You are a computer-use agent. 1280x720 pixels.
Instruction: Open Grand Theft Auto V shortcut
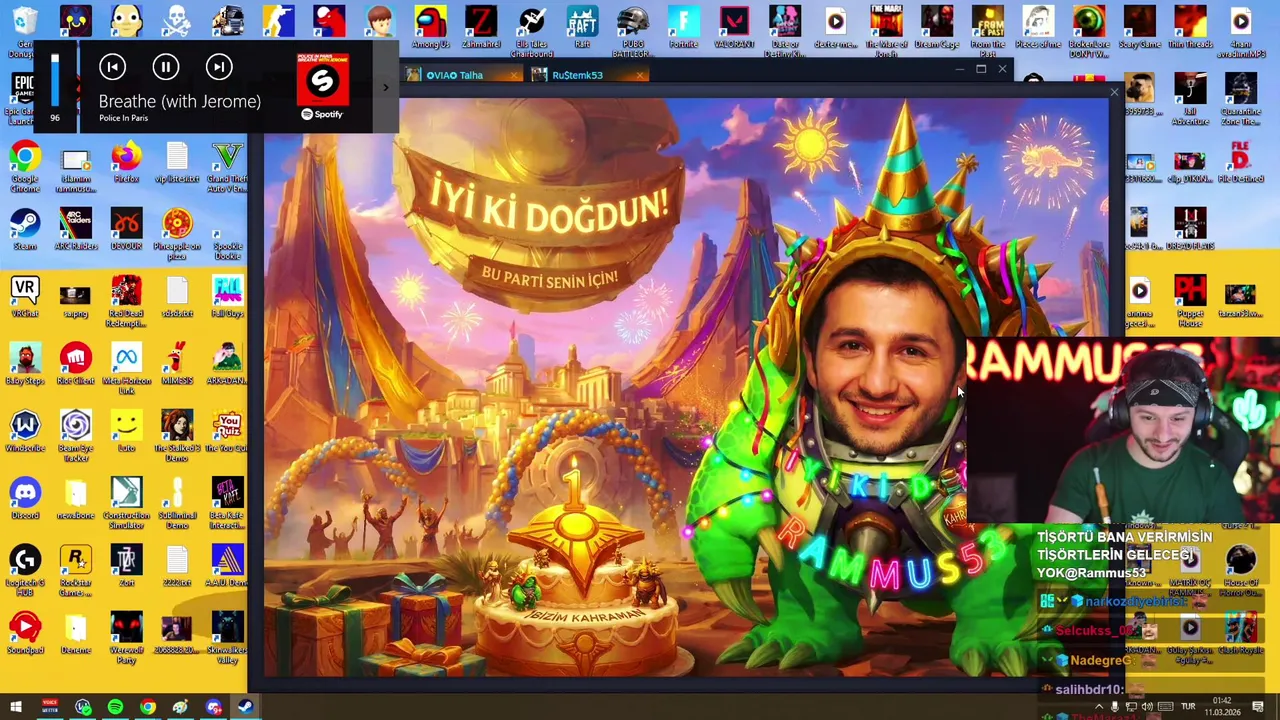[227, 167]
